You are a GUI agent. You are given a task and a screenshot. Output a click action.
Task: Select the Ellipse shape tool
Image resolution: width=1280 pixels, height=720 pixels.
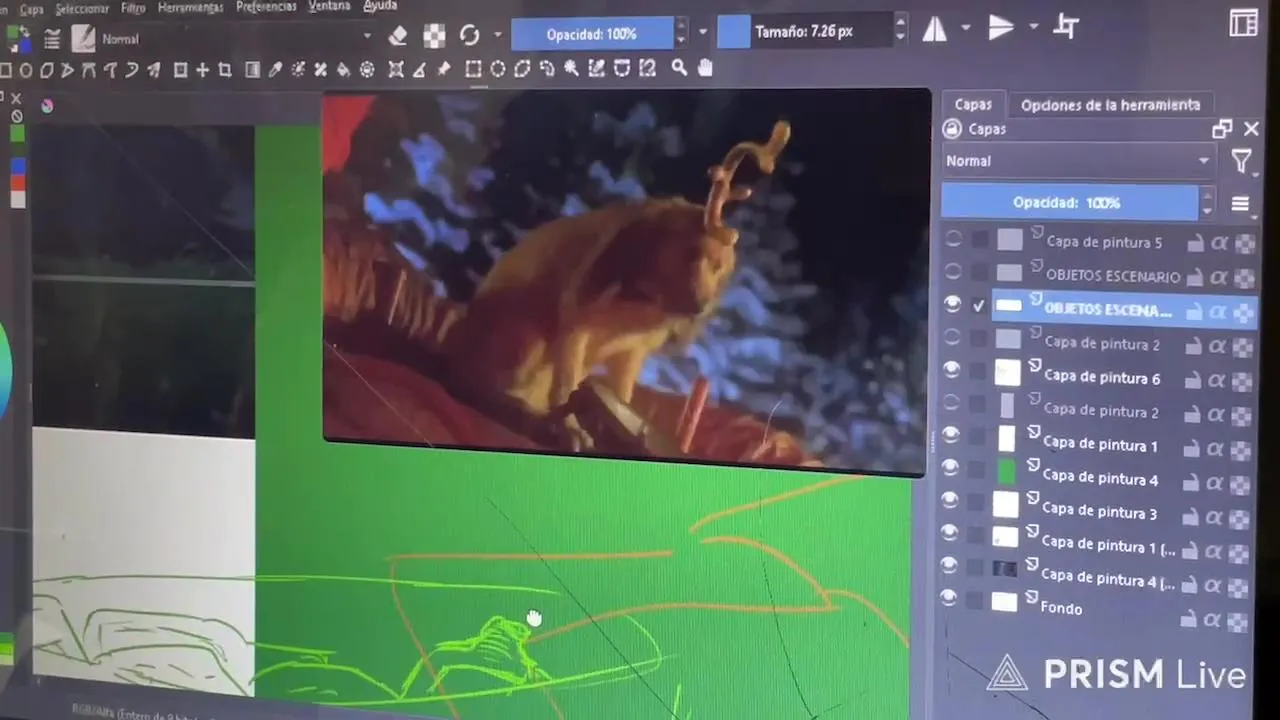(25, 69)
